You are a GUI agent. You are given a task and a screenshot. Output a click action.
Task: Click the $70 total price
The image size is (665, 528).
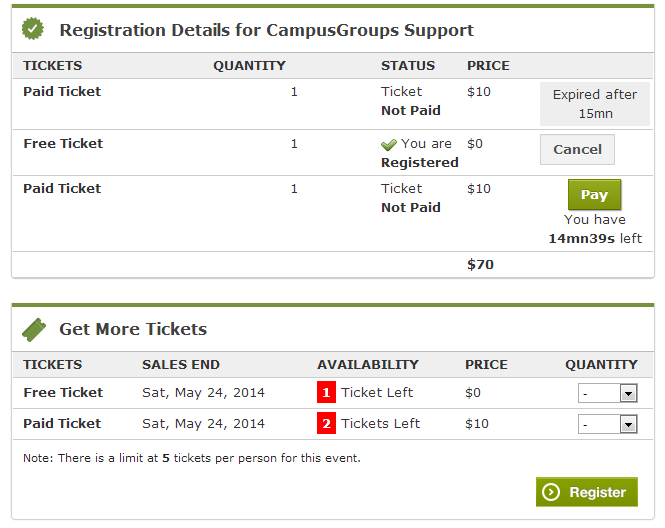point(480,265)
